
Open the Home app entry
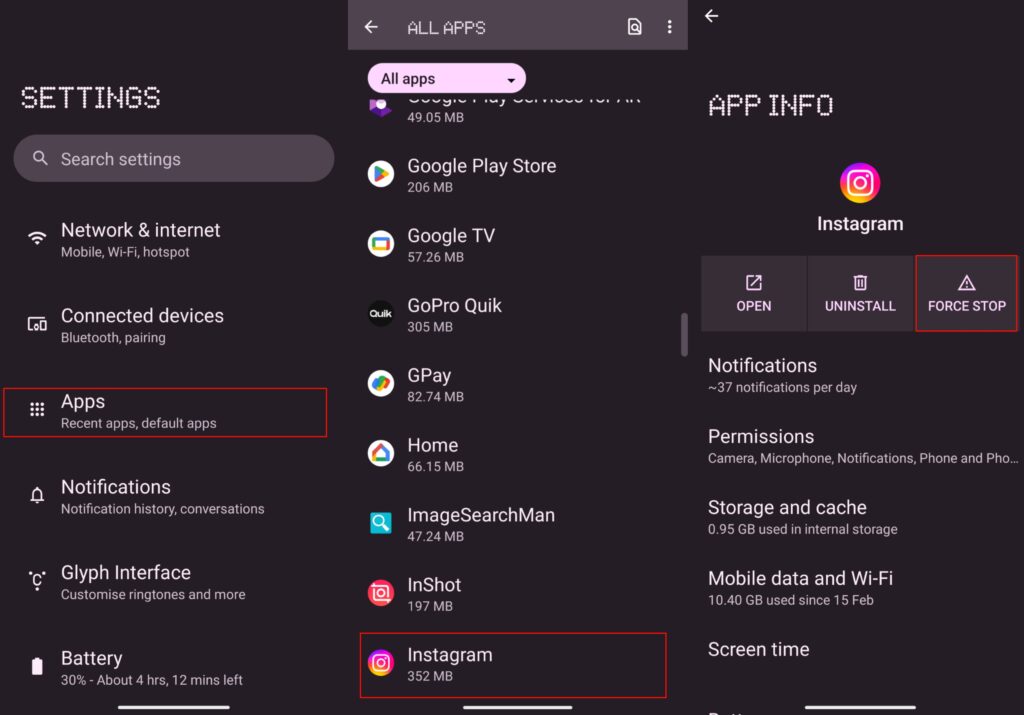(x=517, y=454)
